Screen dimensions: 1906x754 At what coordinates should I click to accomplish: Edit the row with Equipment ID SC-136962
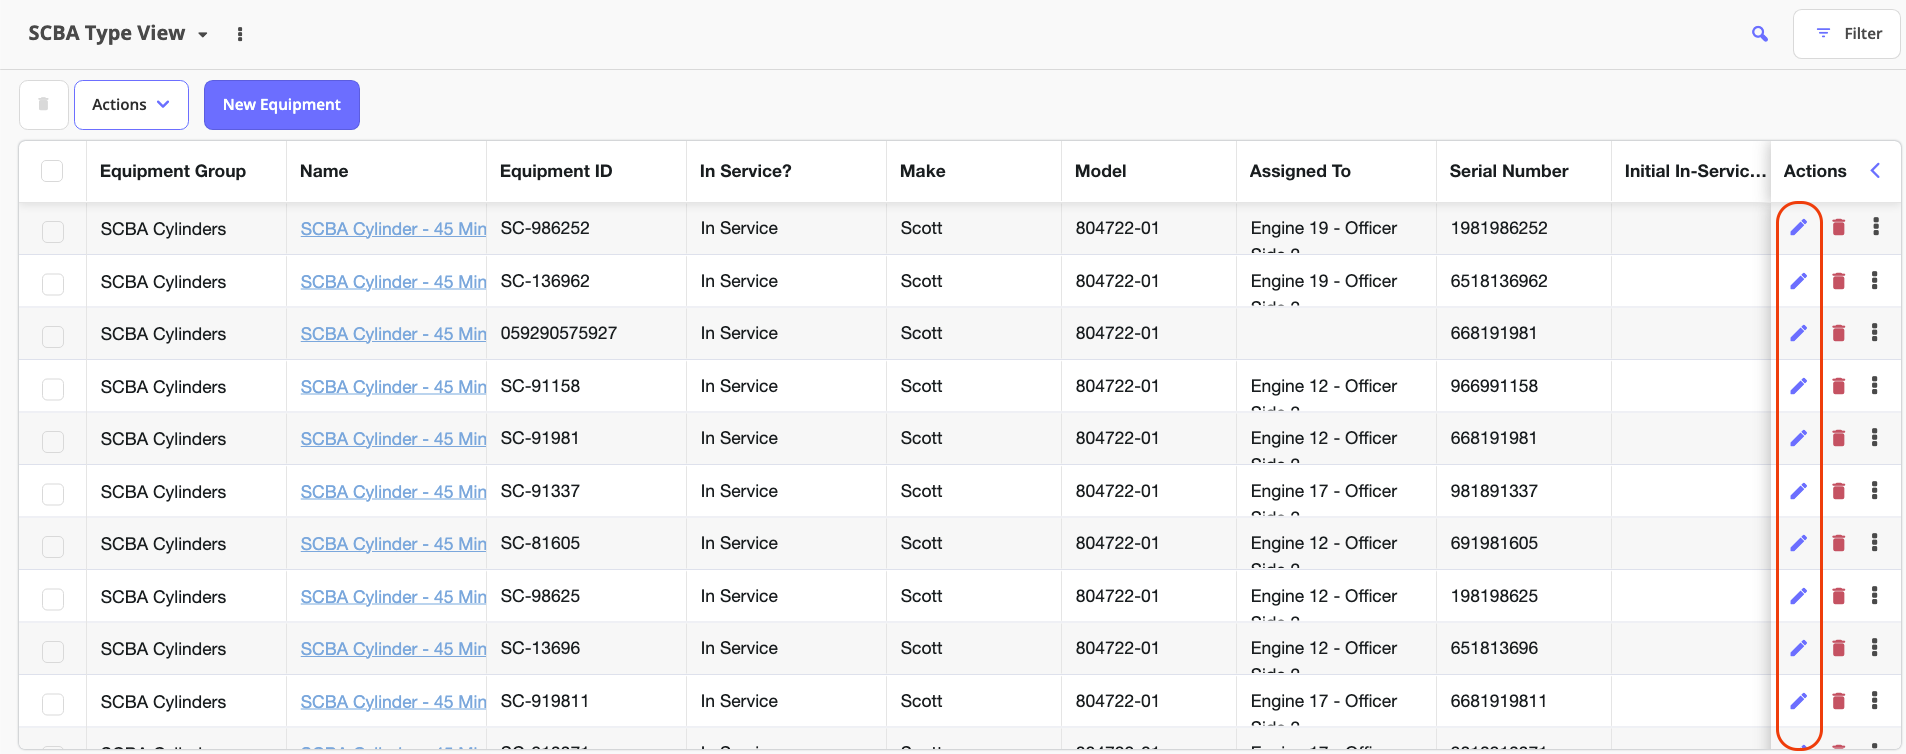pyautogui.click(x=1798, y=281)
